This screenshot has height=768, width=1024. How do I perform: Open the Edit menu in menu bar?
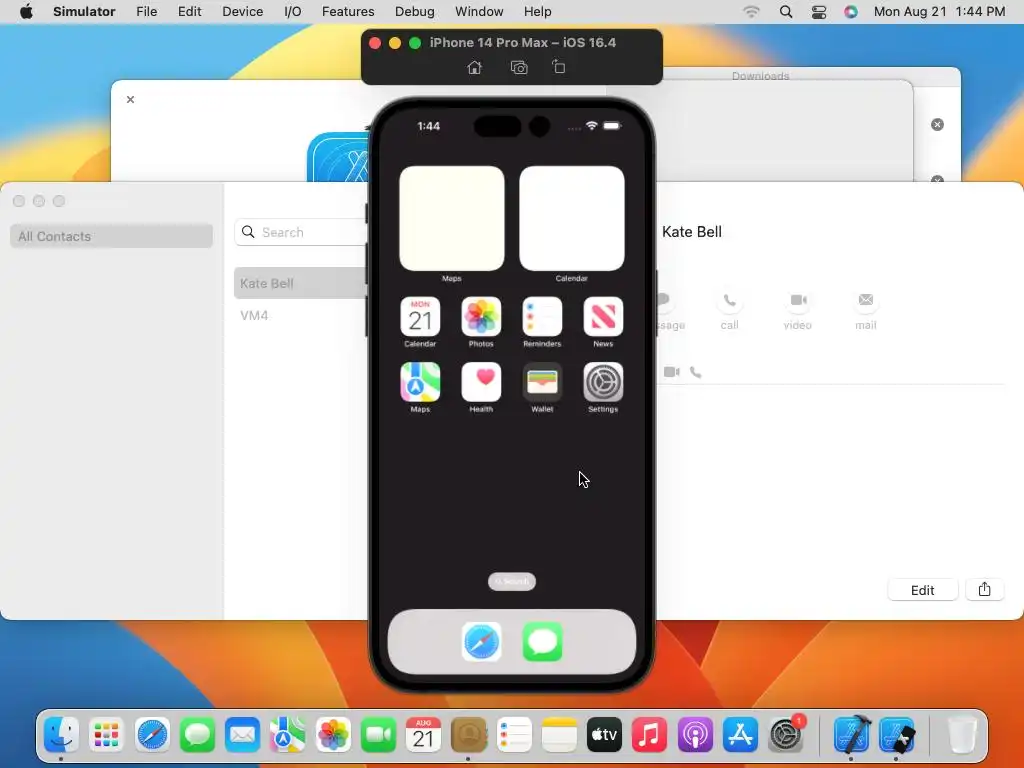click(189, 12)
